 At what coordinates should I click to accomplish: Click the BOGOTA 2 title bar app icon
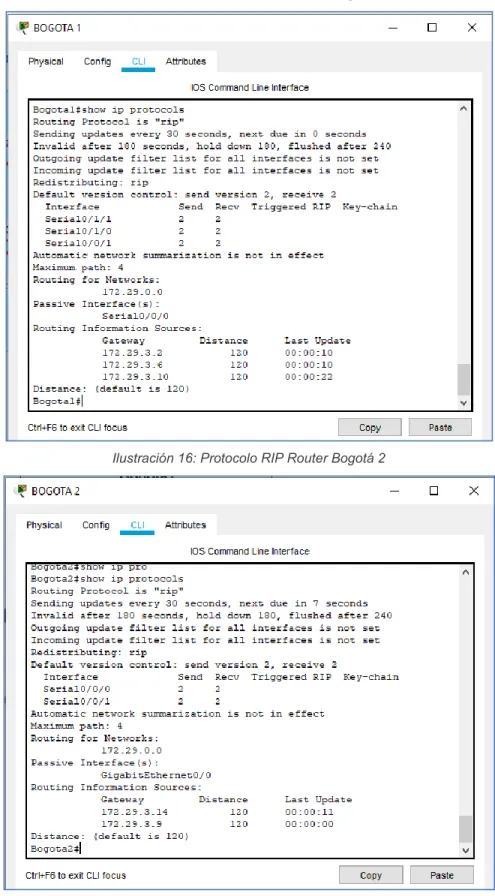pos(22,490)
